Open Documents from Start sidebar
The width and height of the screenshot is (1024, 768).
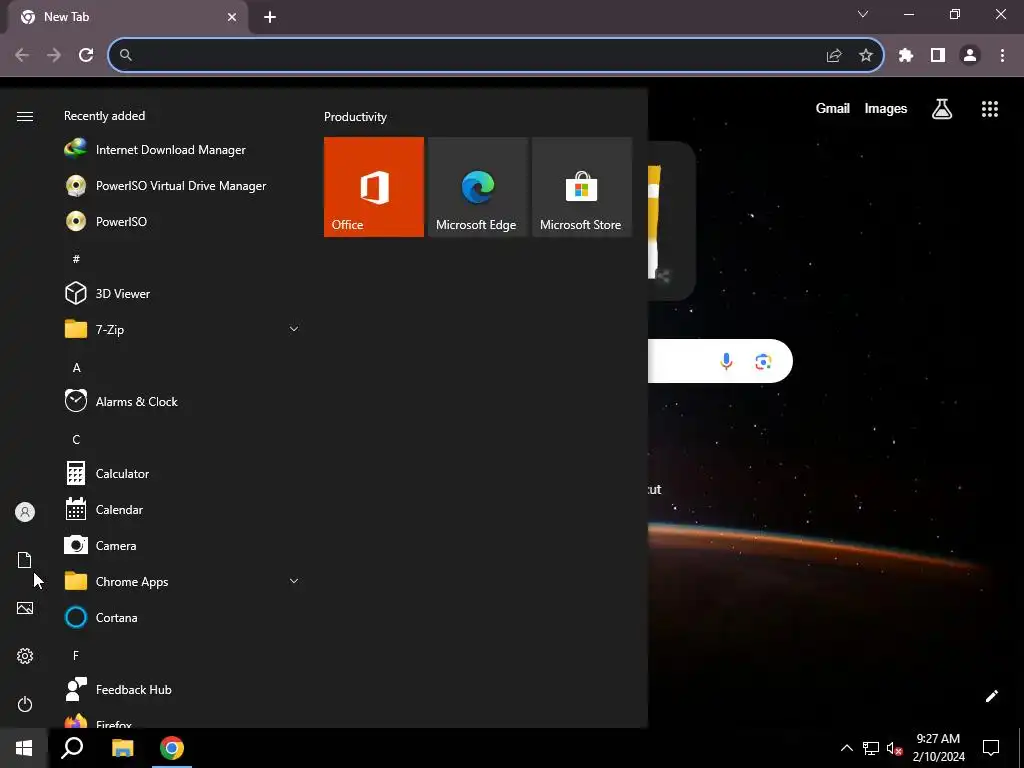click(25, 560)
